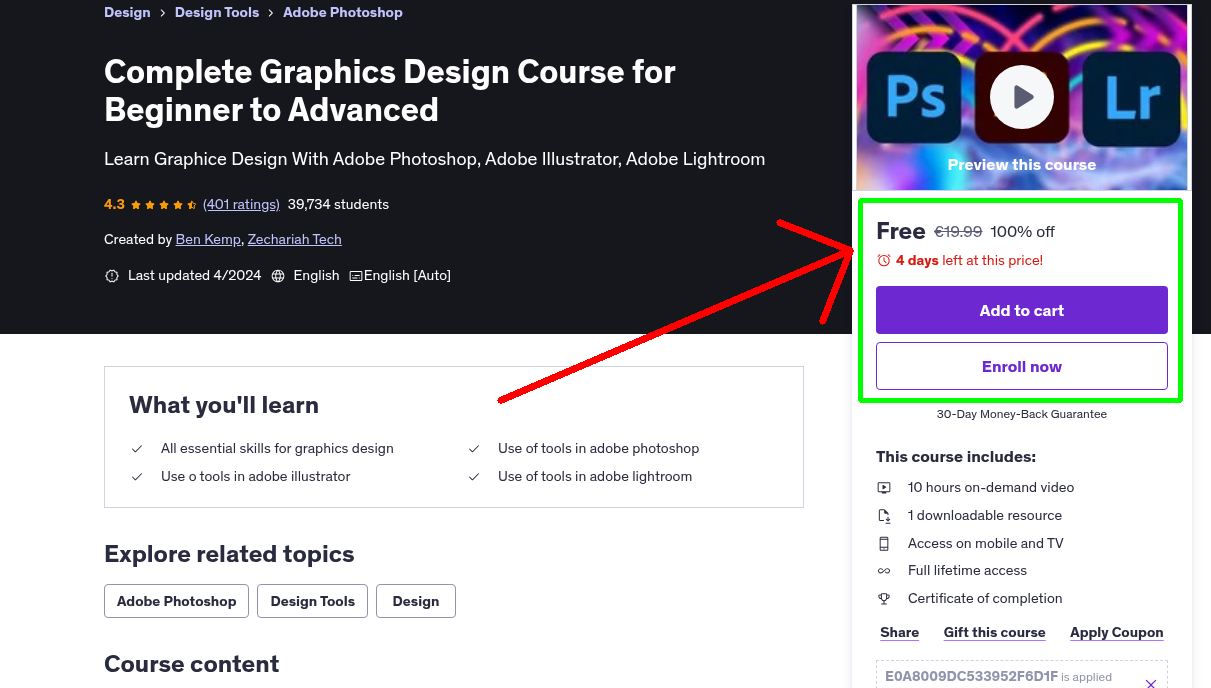This screenshot has height=688, width=1211.
Task: Play the course preview video
Action: click(x=1021, y=97)
